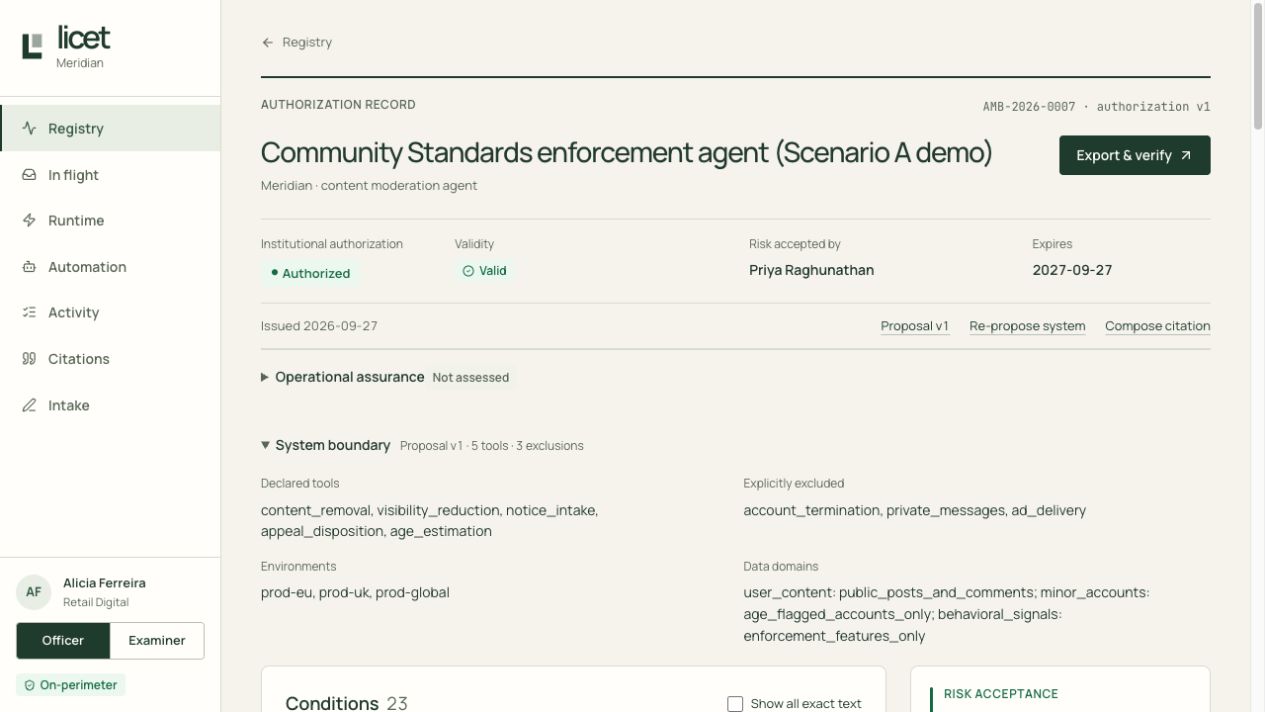
Task: Switch to Examiner role
Action: (x=157, y=640)
